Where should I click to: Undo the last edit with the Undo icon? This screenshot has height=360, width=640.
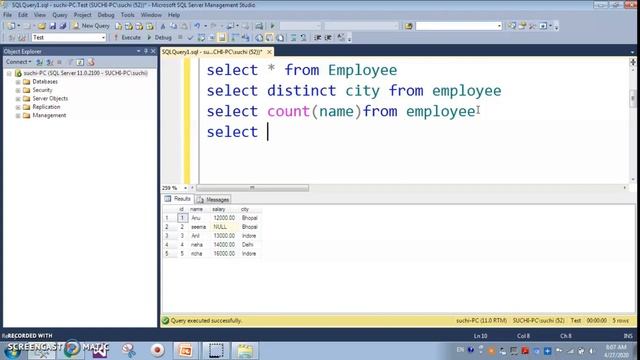point(197,26)
